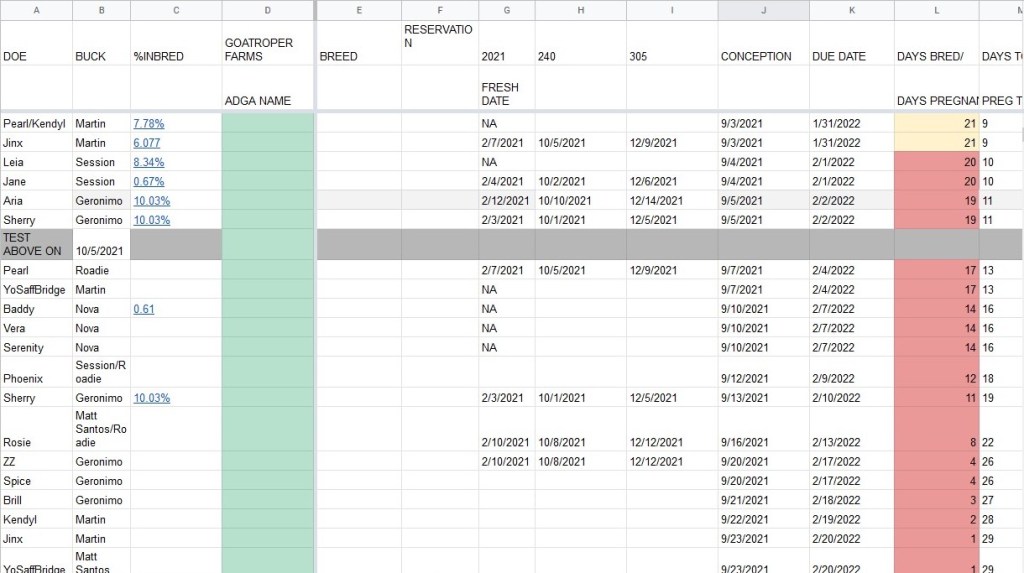Click the column L header
The image size is (1024, 573).
click(x=936, y=10)
